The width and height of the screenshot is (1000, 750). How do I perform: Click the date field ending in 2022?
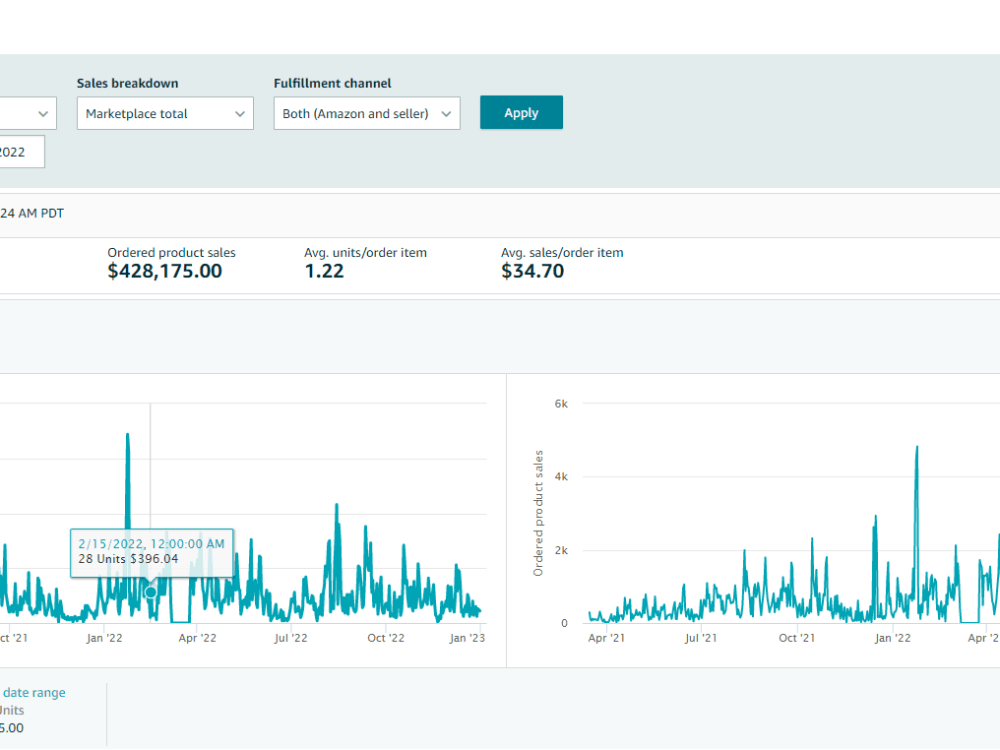(x=22, y=152)
